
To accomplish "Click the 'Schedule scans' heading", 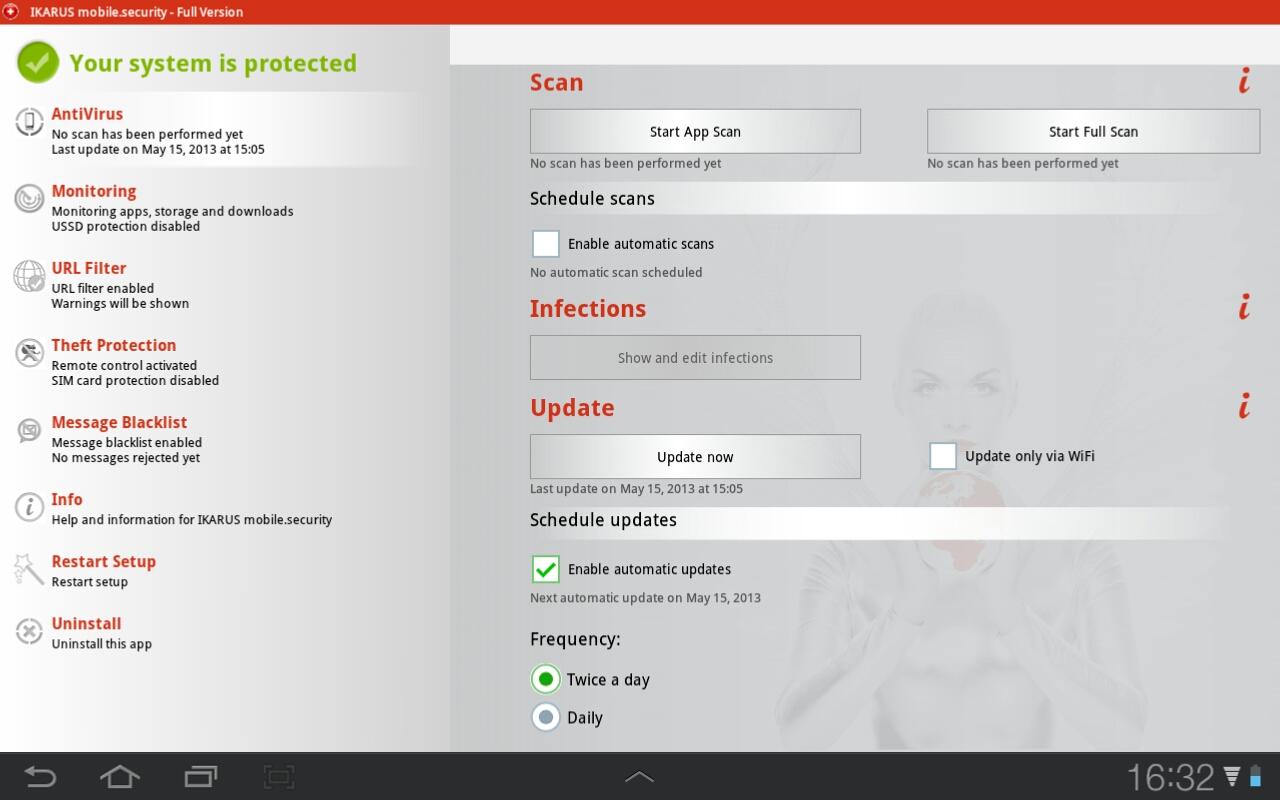I will (x=592, y=198).
